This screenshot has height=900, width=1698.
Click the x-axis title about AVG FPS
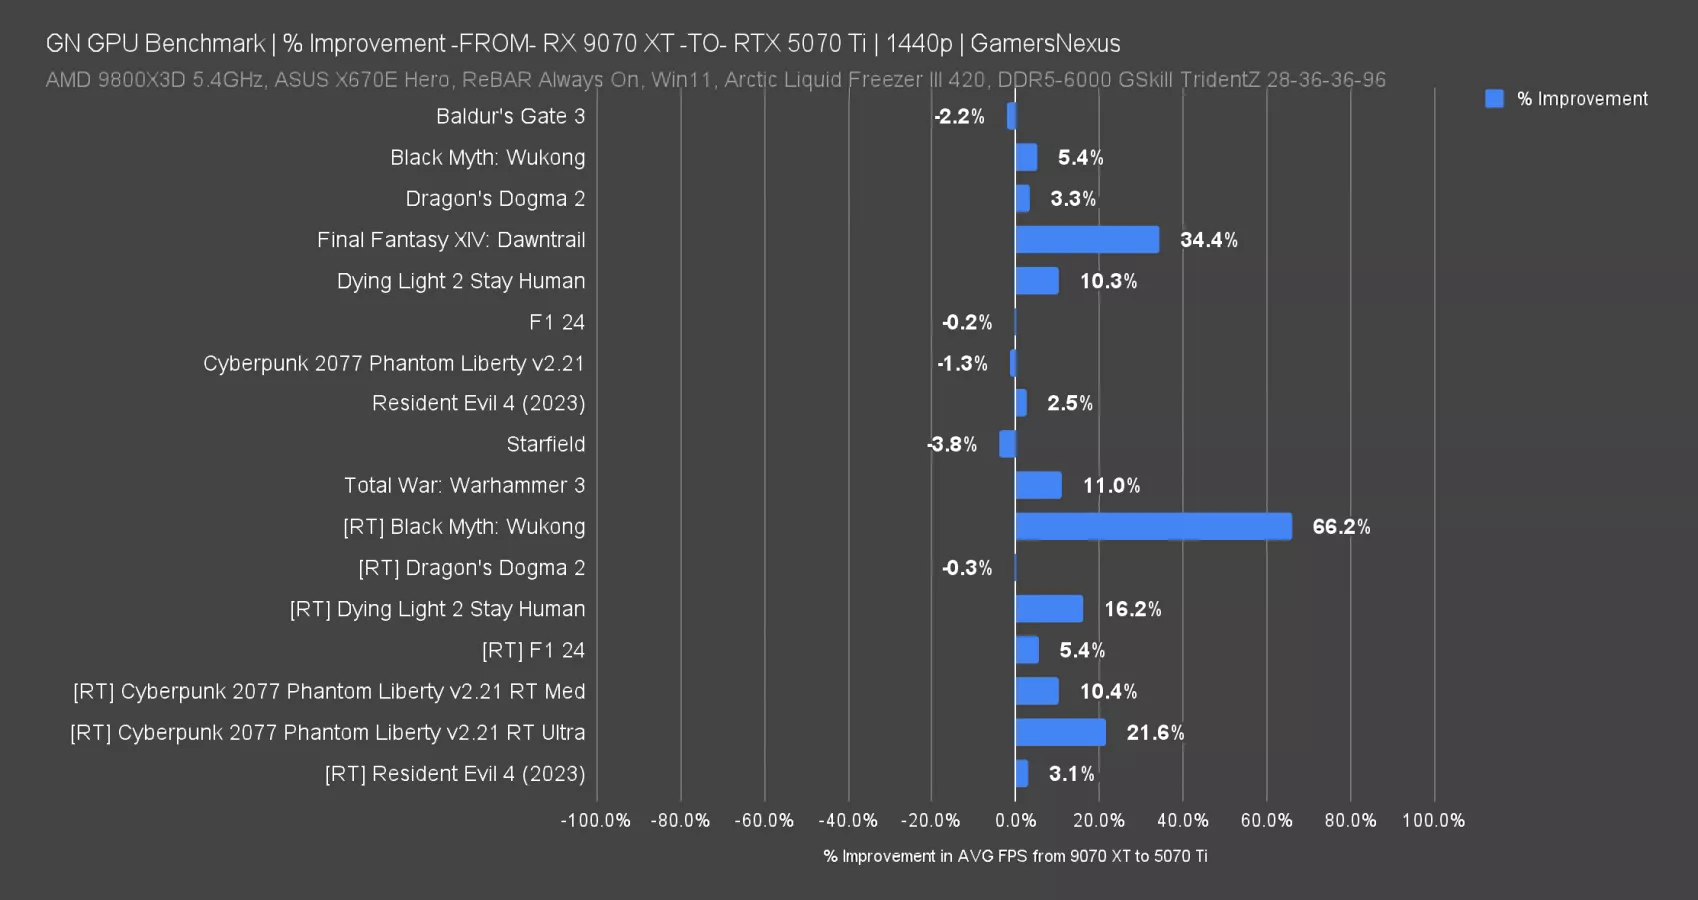coord(1015,856)
